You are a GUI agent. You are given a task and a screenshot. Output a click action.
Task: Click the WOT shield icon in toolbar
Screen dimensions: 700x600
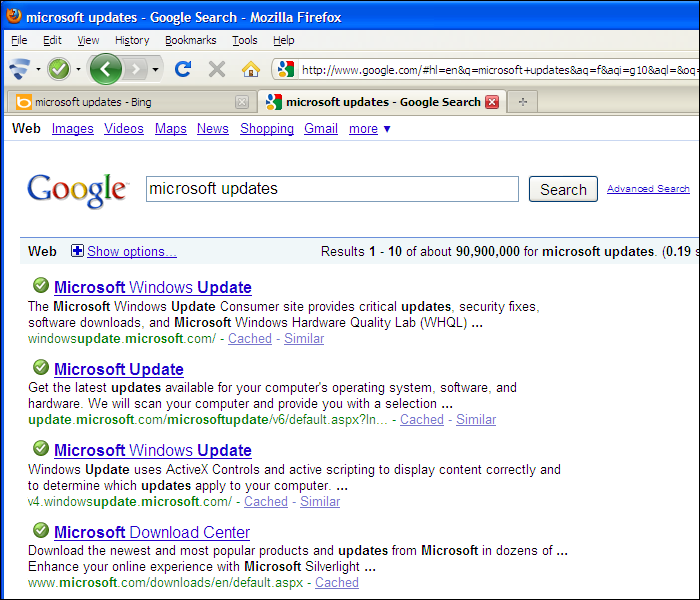tap(20, 69)
